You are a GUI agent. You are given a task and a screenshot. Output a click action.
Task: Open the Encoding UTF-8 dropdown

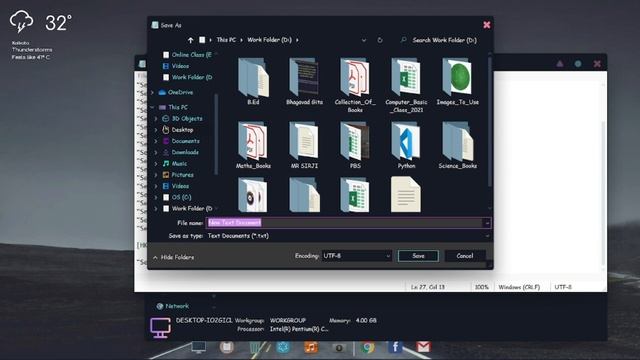[356, 256]
